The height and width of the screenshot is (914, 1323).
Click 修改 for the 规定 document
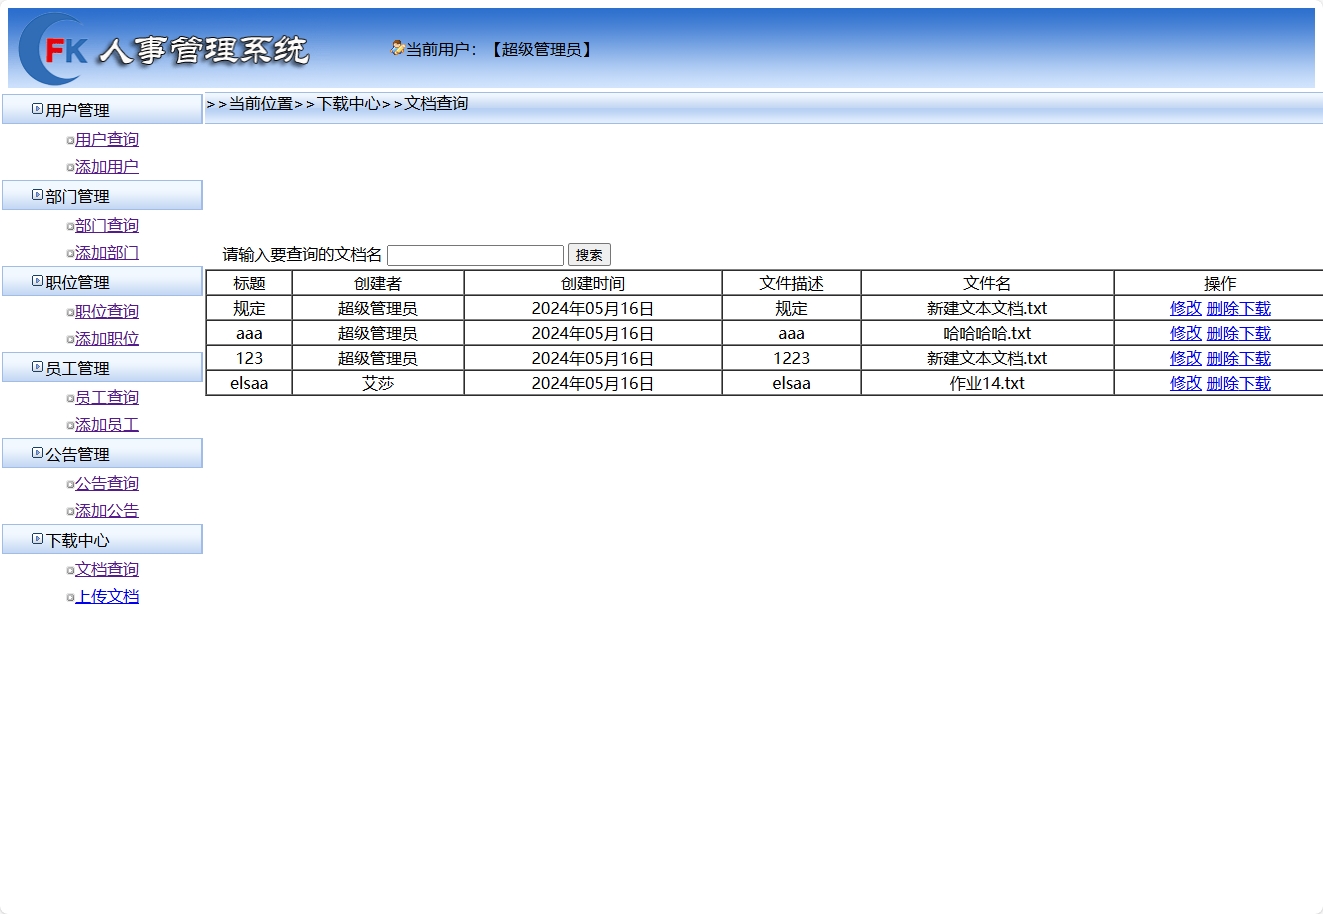[x=1186, y=309]
